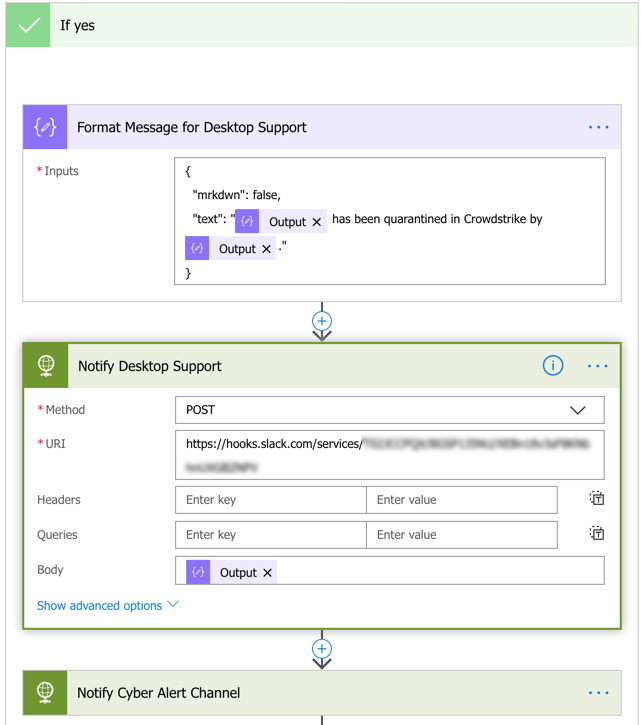Show info for Notify Desktop Support action
This screenshot has width=642, height=725.
552,366
